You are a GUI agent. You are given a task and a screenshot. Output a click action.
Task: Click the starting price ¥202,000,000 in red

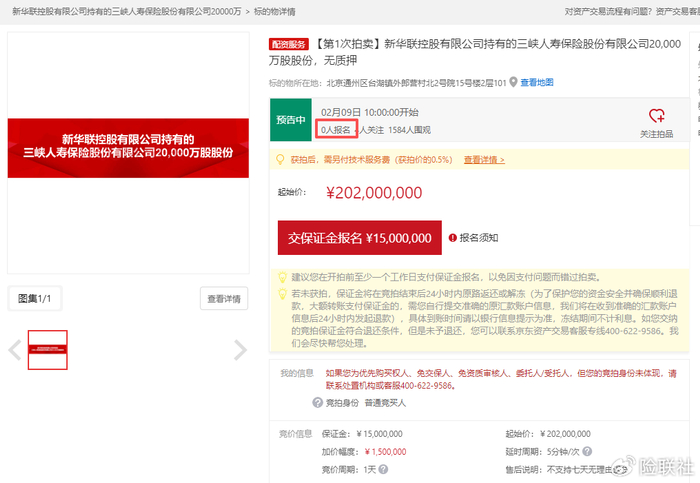[374, 193]
